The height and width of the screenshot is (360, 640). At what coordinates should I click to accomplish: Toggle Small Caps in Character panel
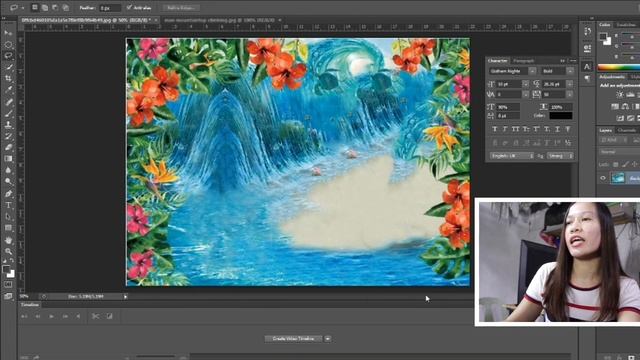526,129
